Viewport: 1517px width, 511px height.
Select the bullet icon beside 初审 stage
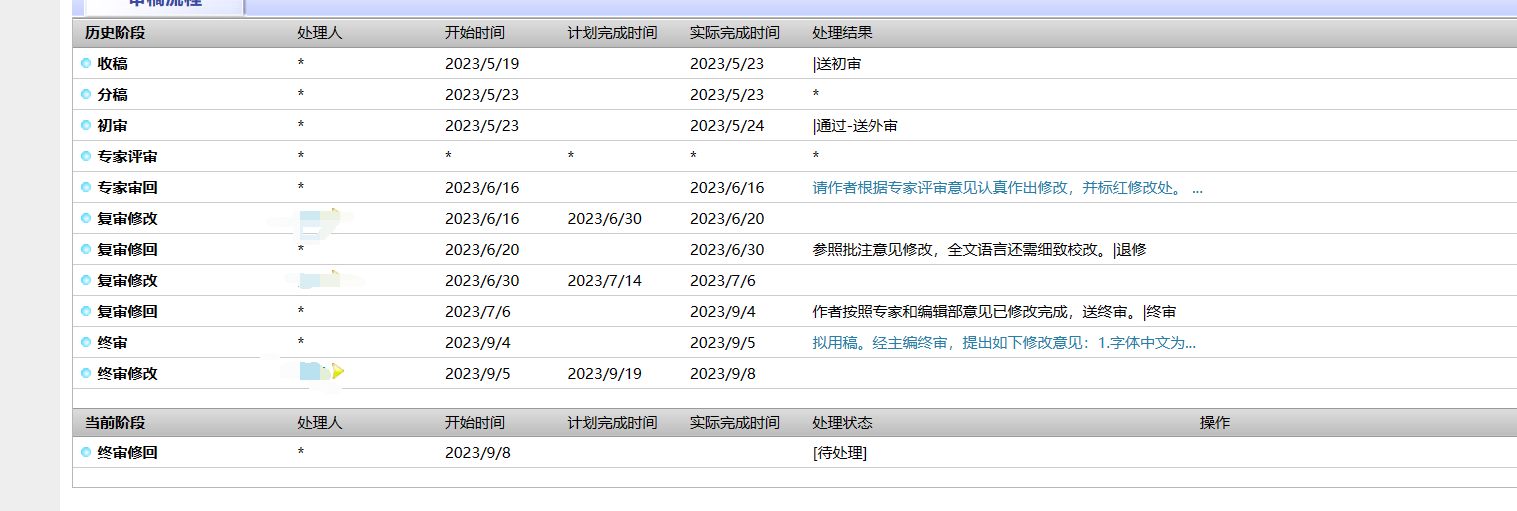click(86, 126)
